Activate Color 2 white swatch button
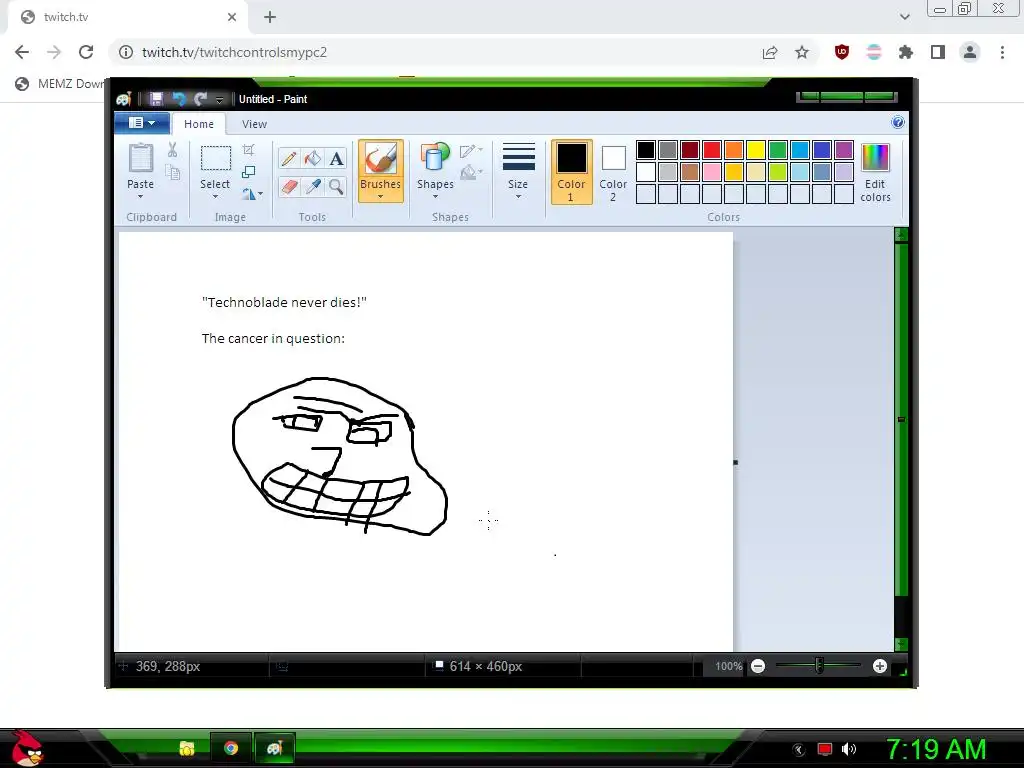The image size is (1024, 768). click(613, 172)
